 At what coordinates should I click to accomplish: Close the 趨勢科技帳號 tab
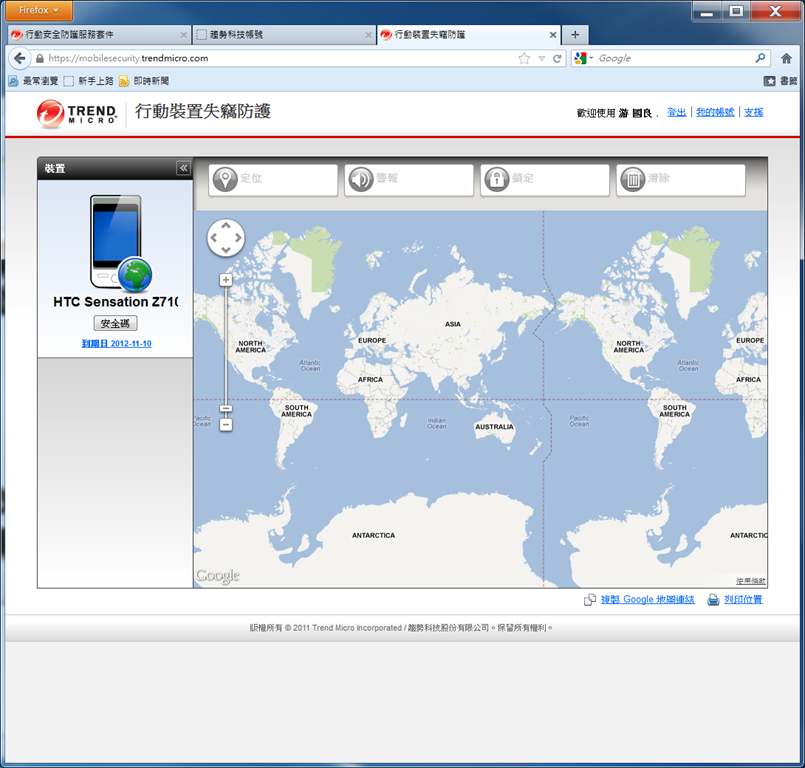[368, 35]
